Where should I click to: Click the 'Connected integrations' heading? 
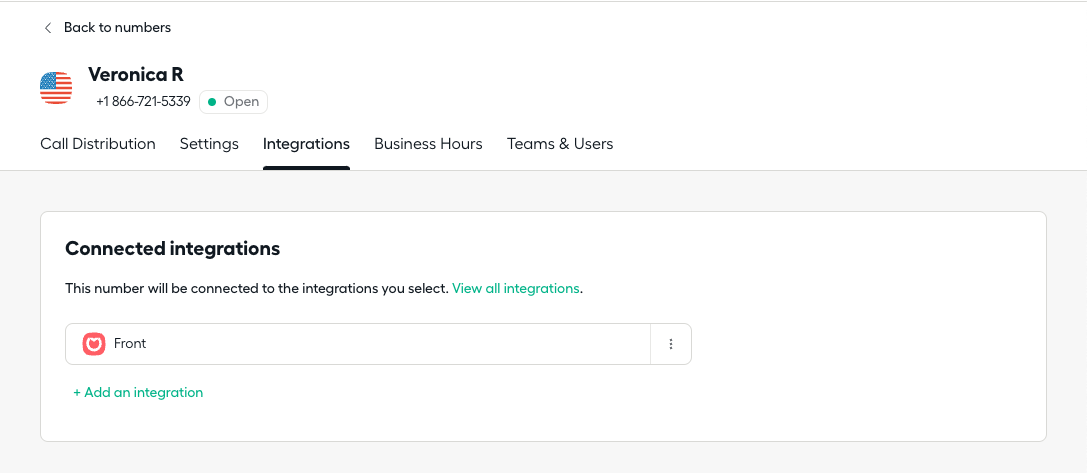click(x=173, y=249)
